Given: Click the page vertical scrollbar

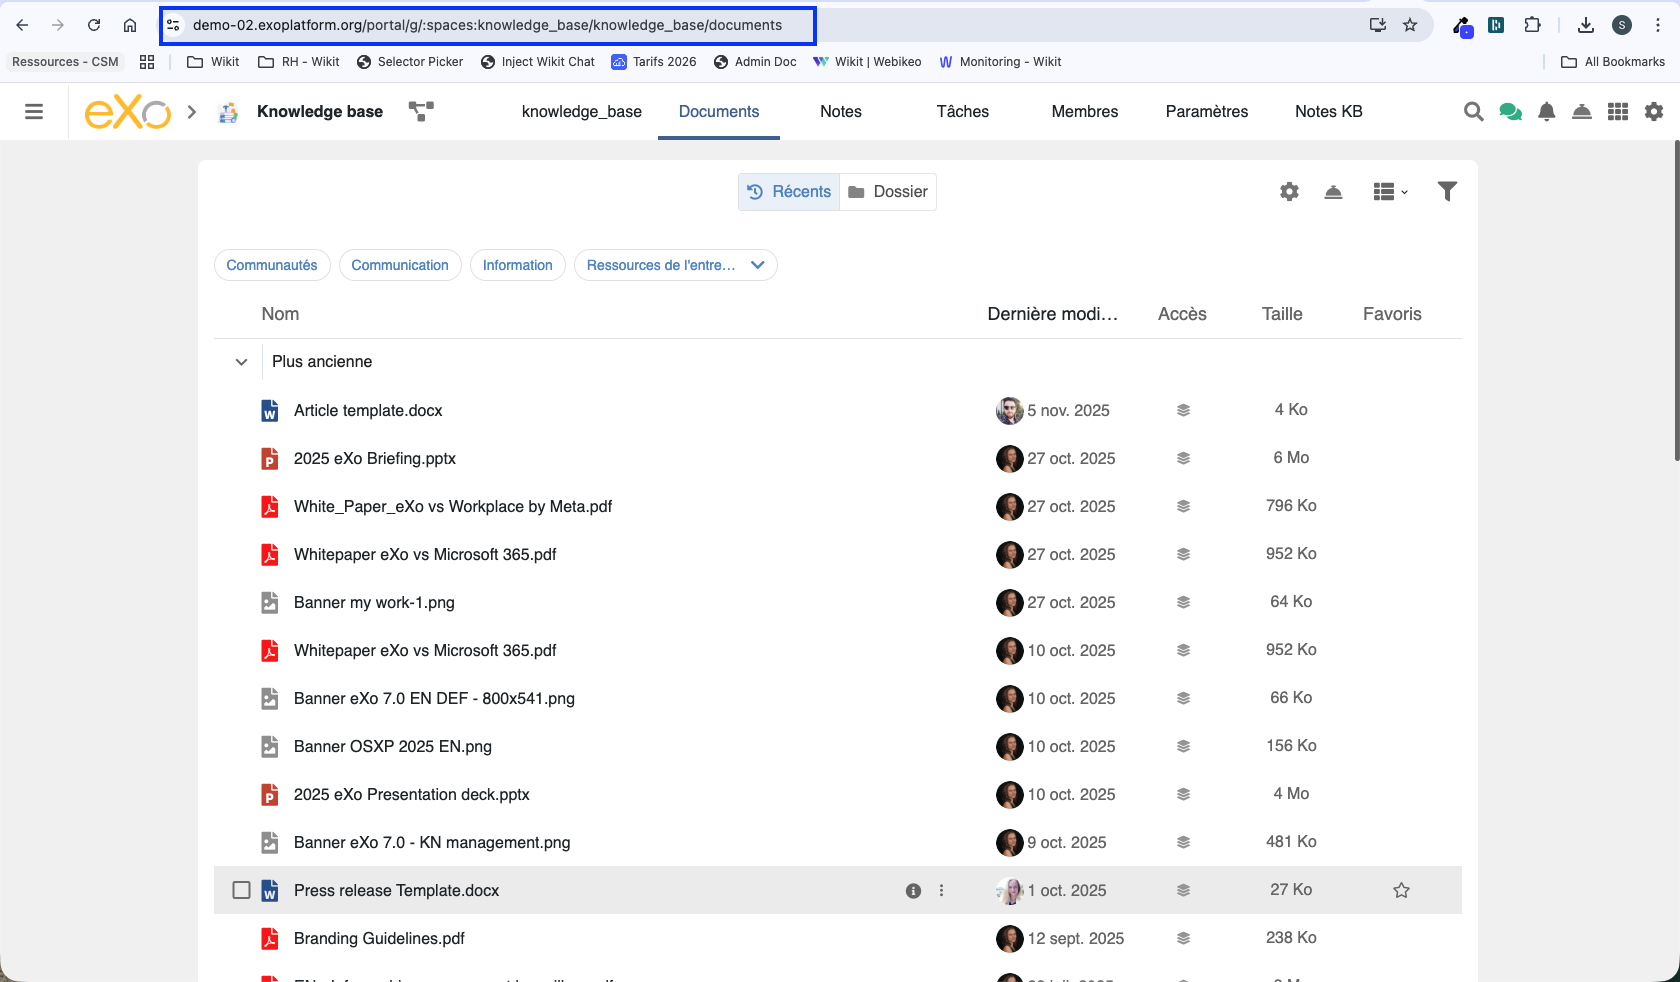Looking at the screenshot, I should pyautogui.click(x=1675, y=301).
